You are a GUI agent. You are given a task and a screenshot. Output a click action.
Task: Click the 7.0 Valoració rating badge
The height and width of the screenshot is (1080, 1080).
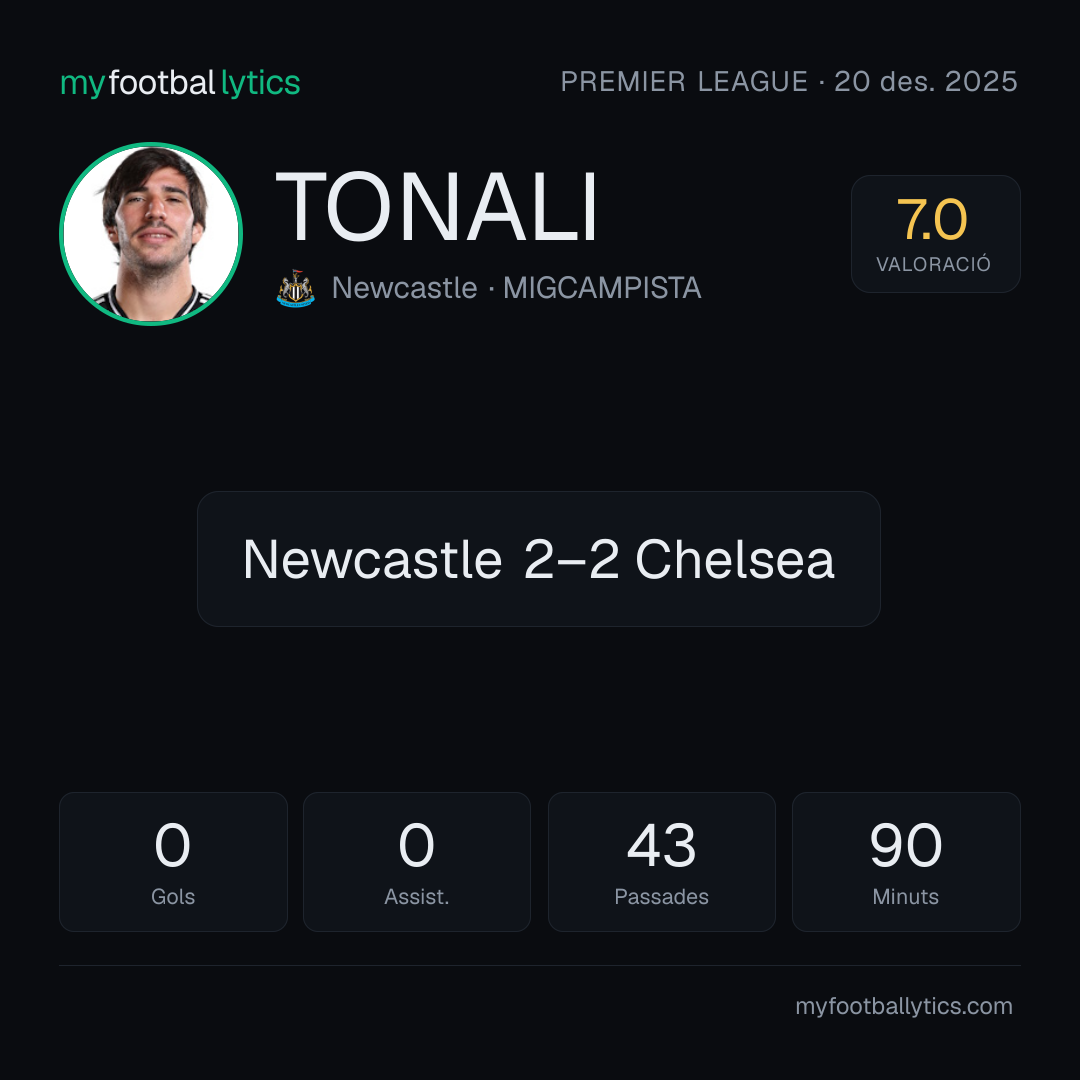pyautogui.click(x=935, y=233)
